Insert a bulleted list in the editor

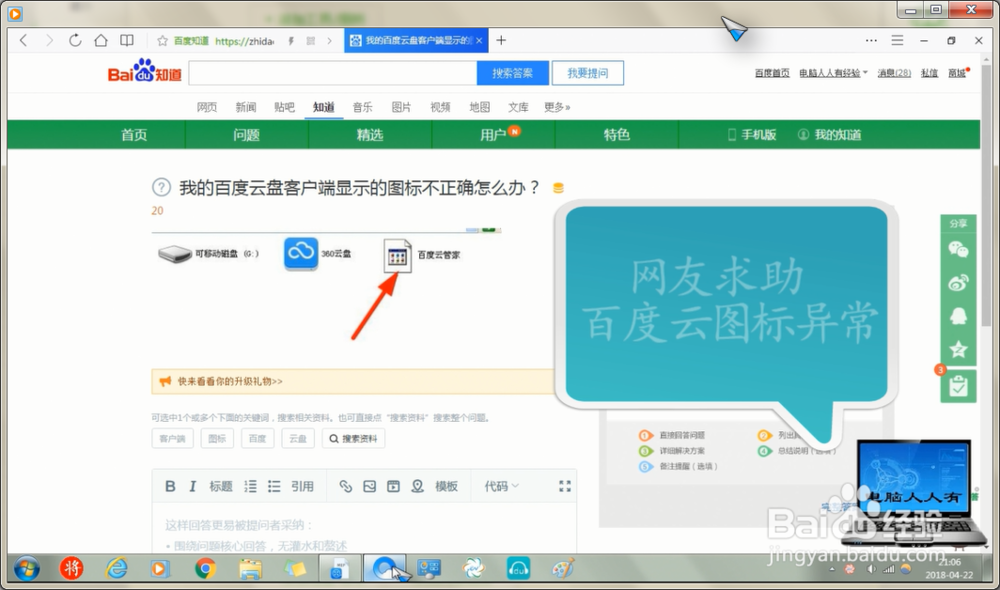pos(274,486)
